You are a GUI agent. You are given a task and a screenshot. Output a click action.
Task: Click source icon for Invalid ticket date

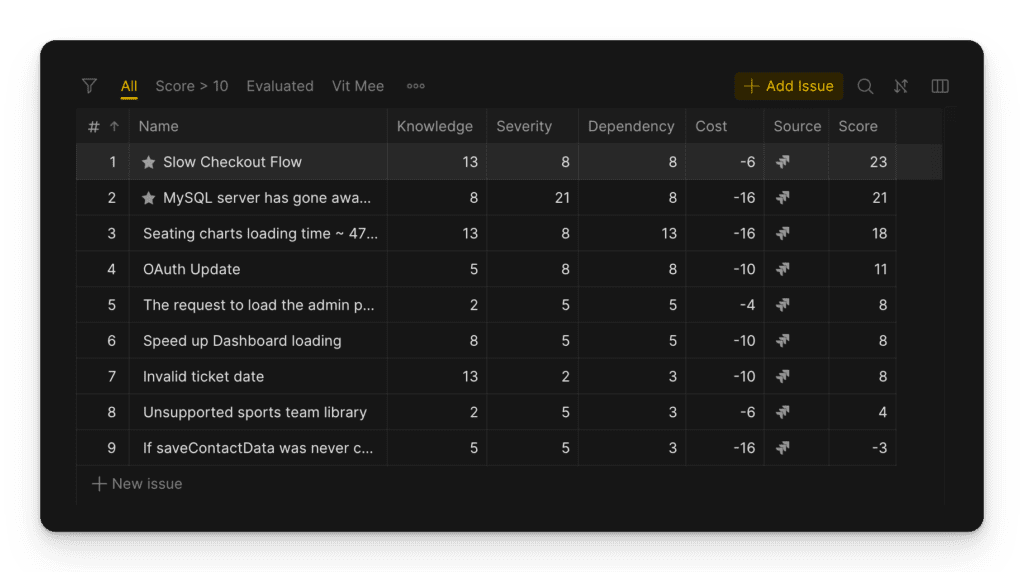(783, 377)
